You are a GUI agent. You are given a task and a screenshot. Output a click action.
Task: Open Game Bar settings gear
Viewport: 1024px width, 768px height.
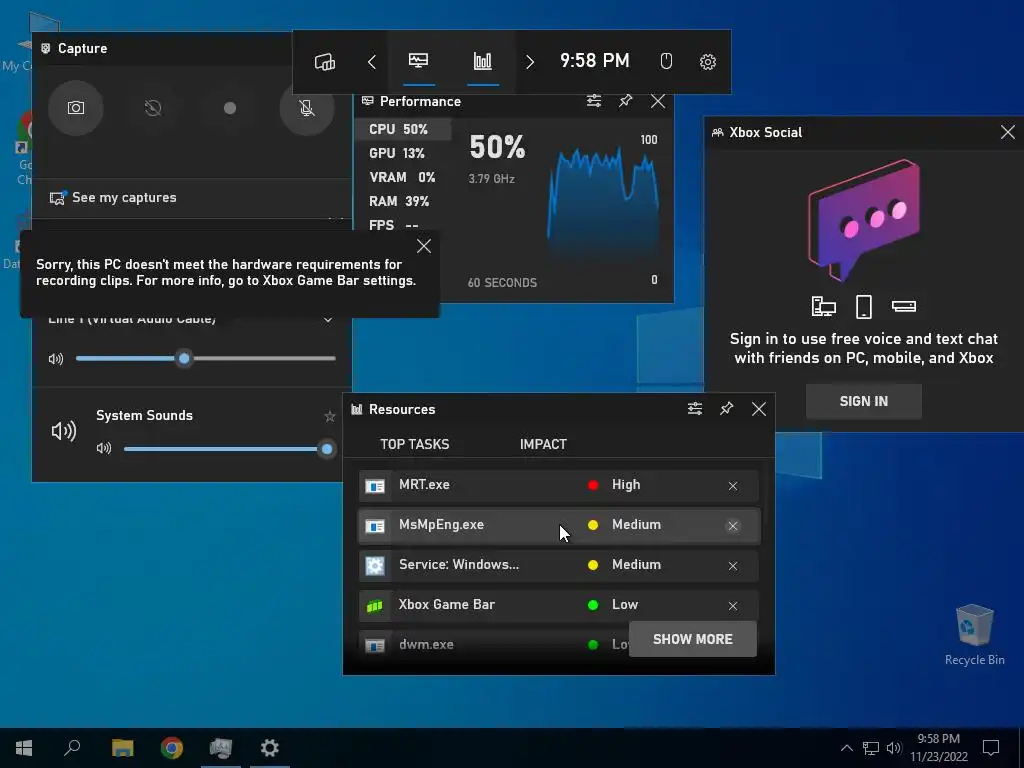coord(707,62)
